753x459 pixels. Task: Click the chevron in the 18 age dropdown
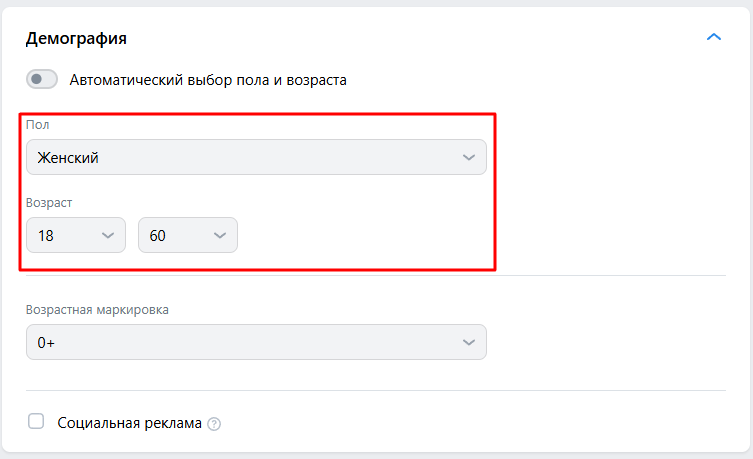coord(108,235)
